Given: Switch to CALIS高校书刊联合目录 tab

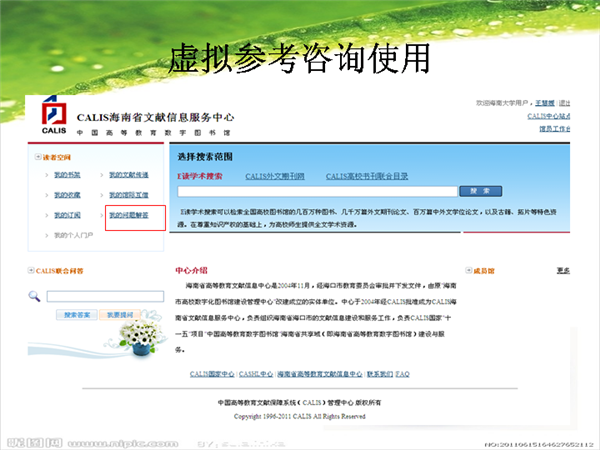Looking at the screenshot, I should click(367, 176).
